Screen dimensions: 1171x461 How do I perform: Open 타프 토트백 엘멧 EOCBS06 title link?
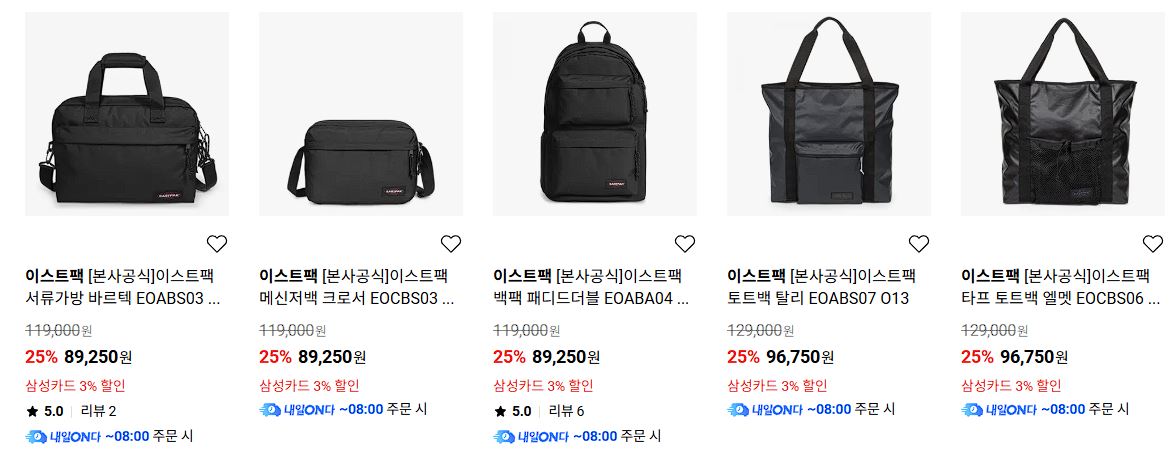pos(1060,288)
